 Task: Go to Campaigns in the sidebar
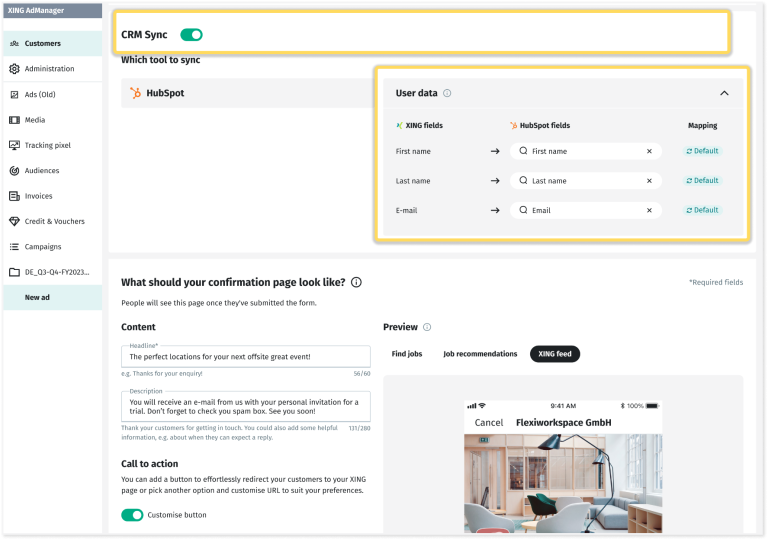pos(42,246)
